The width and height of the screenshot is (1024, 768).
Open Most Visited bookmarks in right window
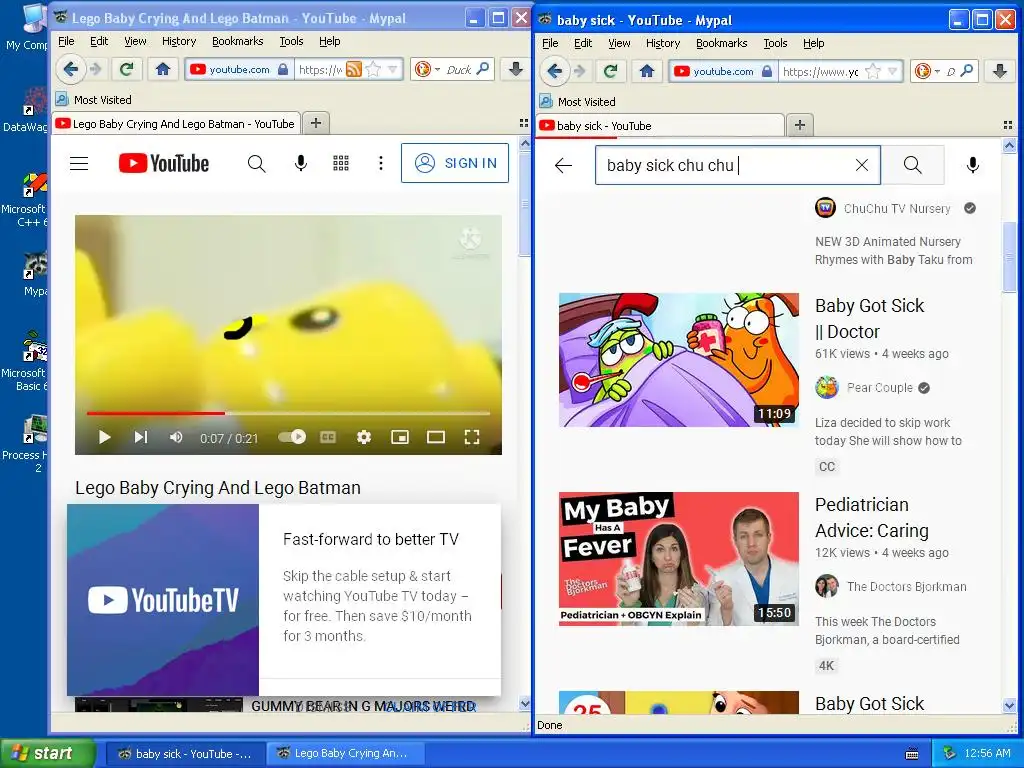pos(578,102)
